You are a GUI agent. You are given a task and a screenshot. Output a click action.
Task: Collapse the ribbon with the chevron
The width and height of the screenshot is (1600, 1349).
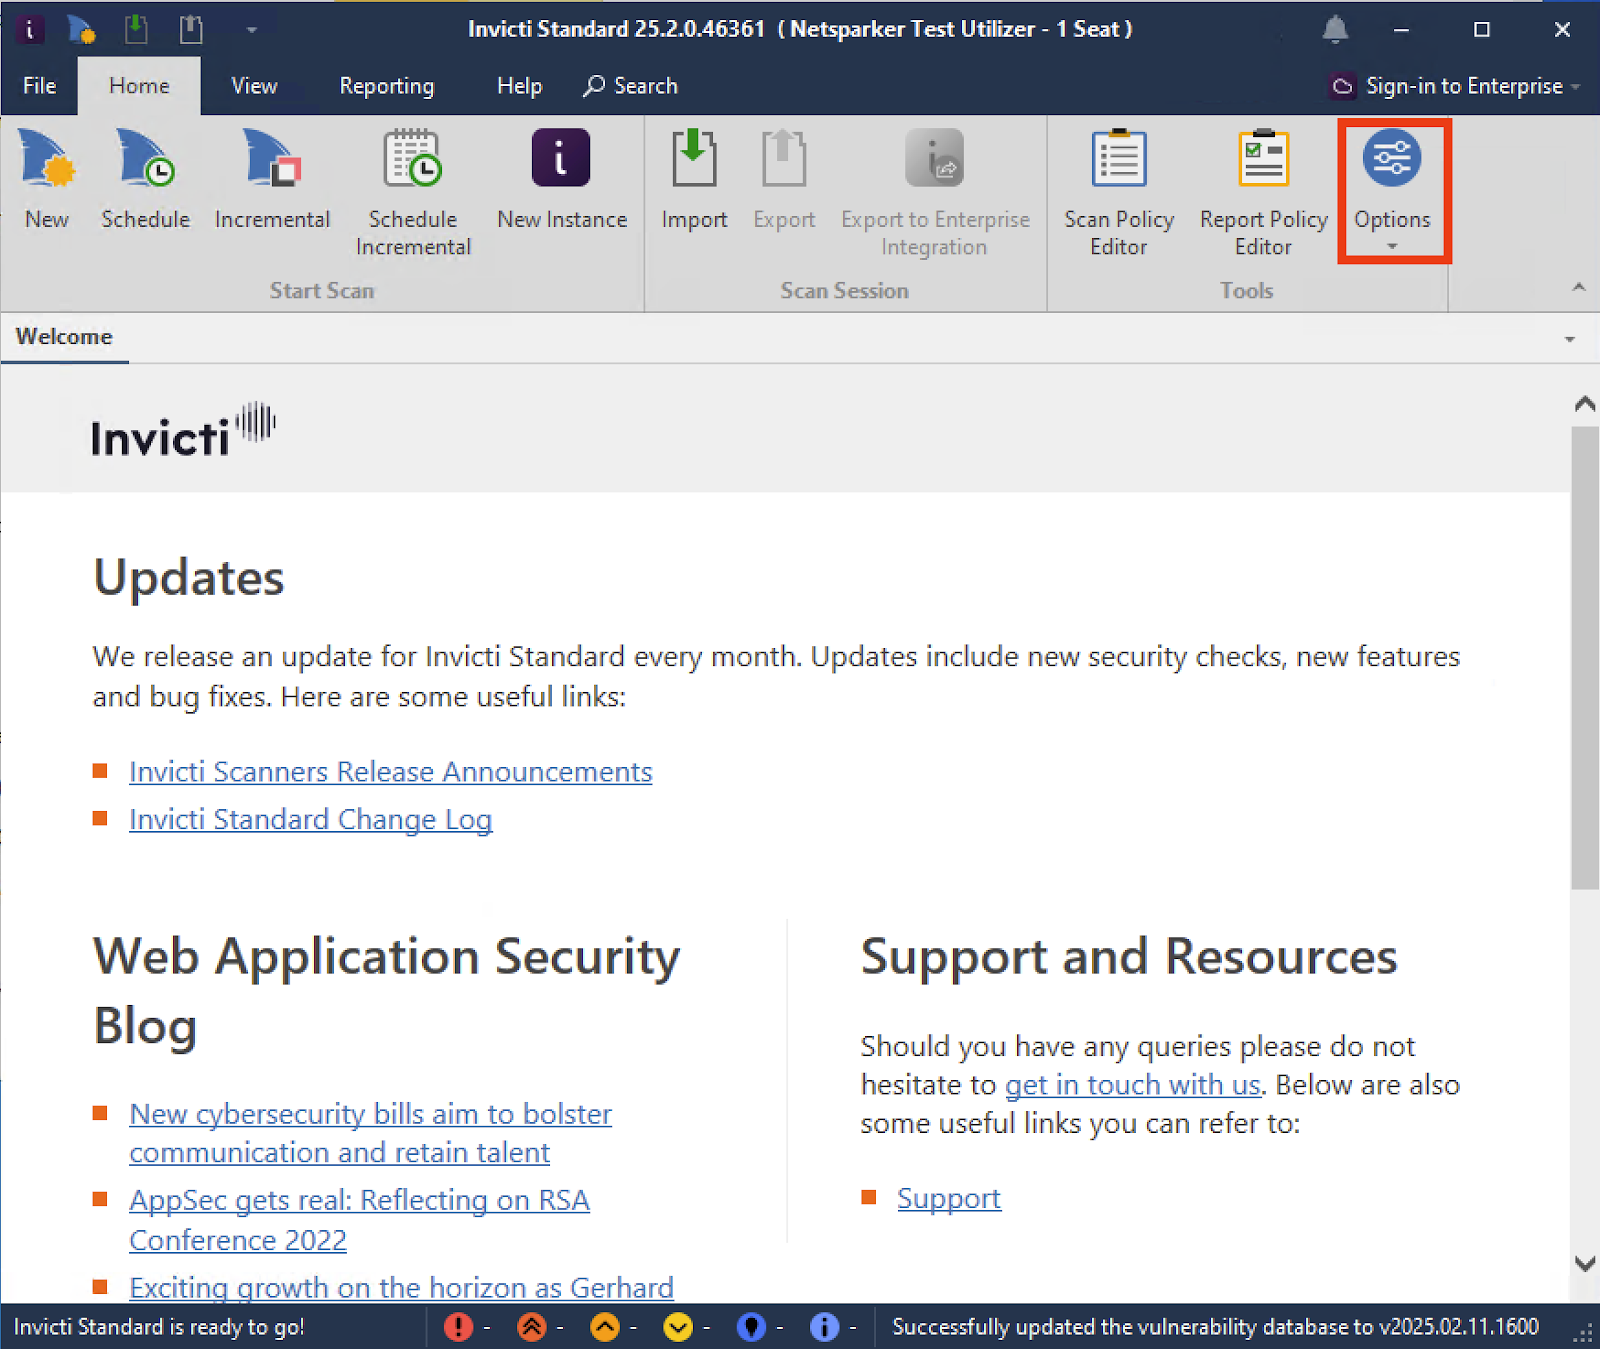pyautogui.click(x=1579, y=288)
